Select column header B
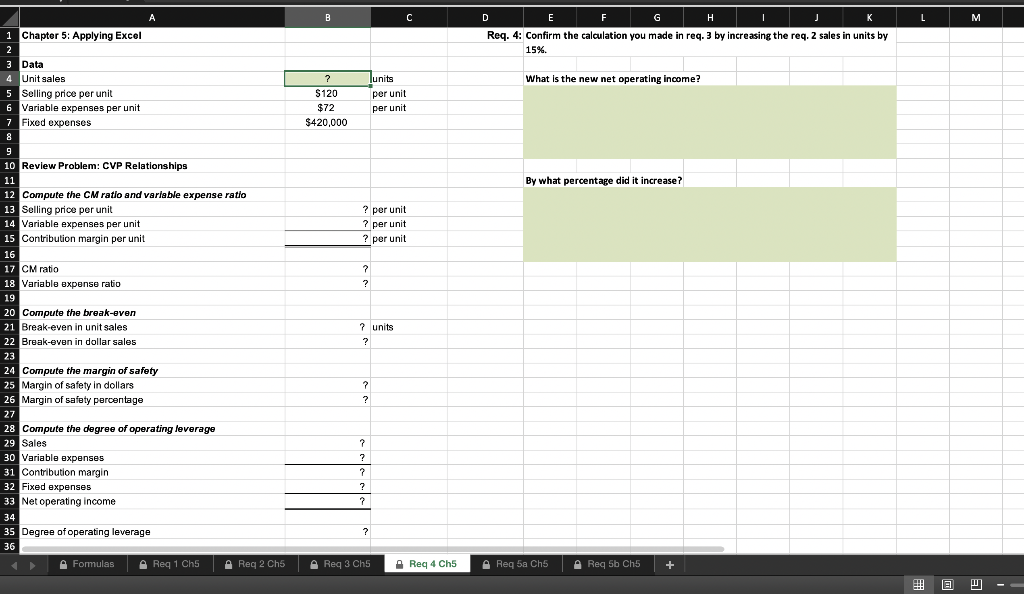Screen dimensions: 1024x594 pyautogui.click(x=327, y=17)
